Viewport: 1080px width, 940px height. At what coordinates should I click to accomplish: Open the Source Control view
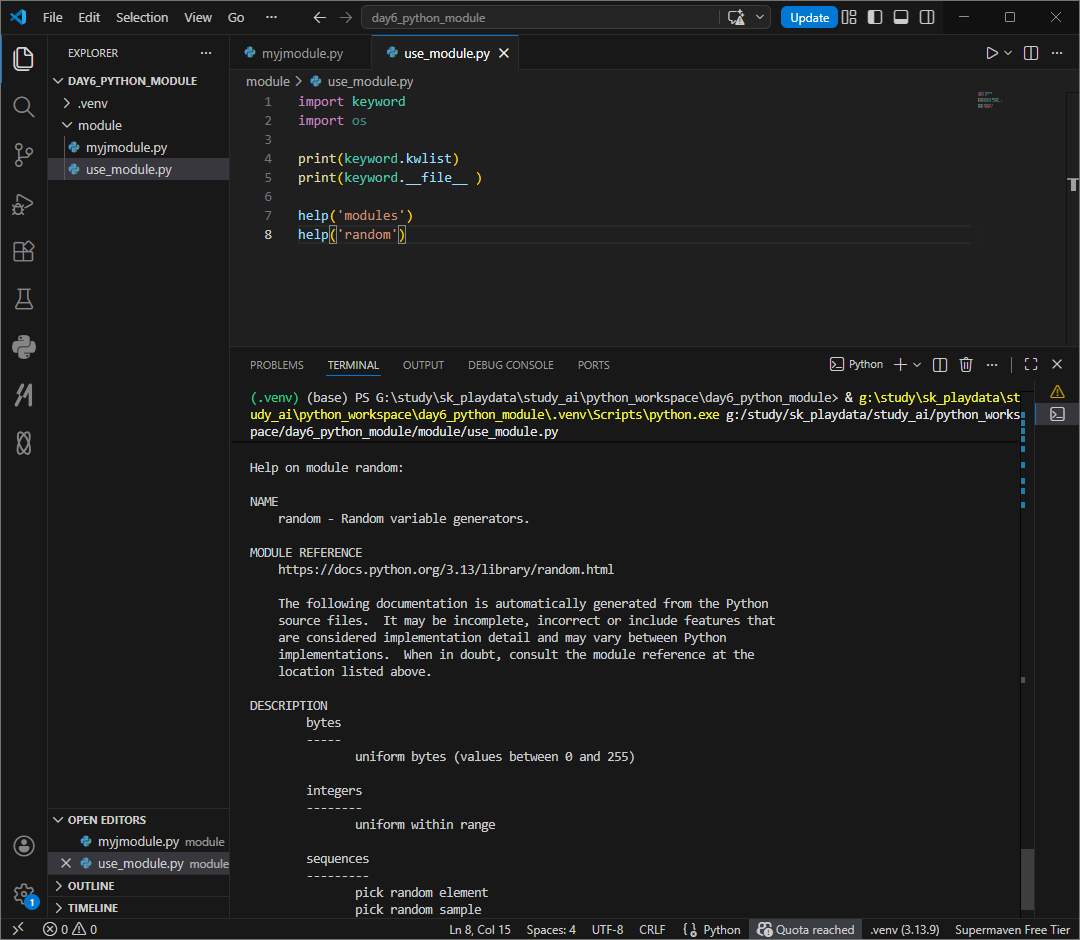pyautogui.click(x=23, y=155)
